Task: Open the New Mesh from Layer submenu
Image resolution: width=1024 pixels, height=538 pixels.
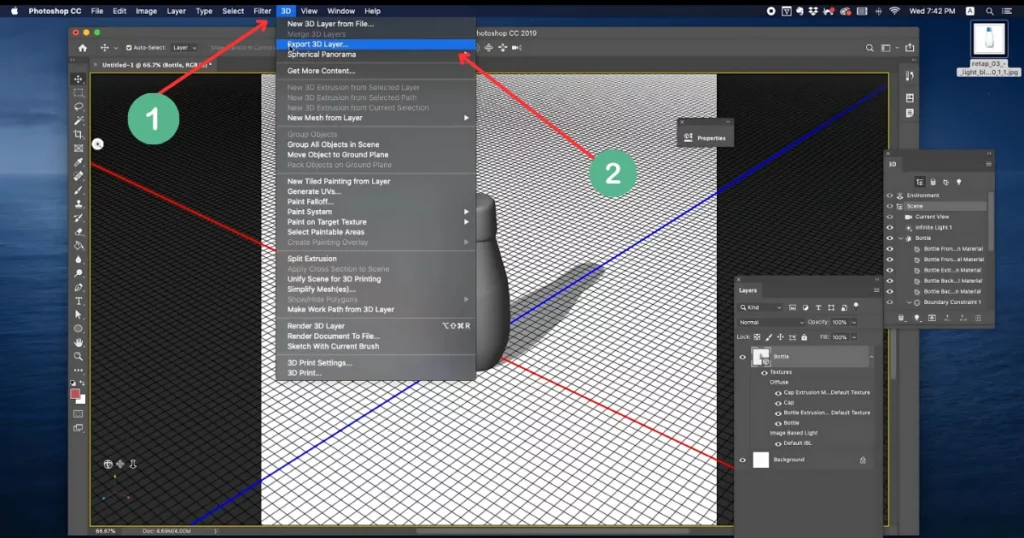Action: (376, 118)
